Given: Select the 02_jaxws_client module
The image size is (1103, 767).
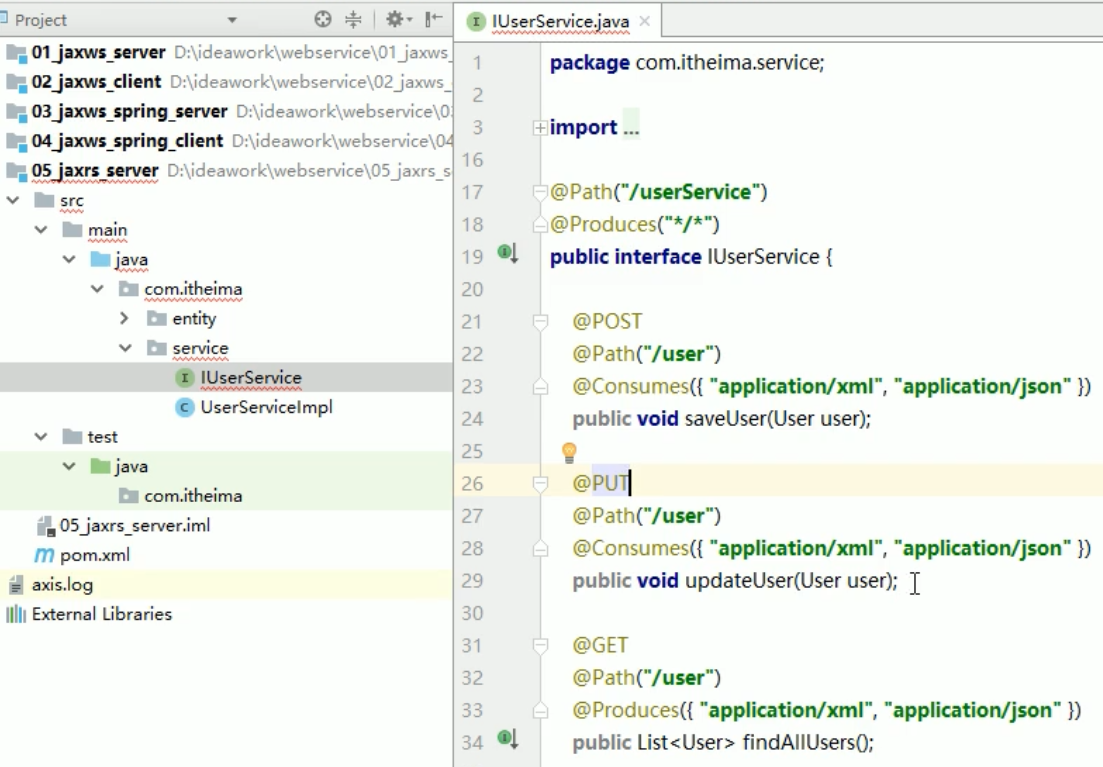Looking at the screenshot, I should [96, 82].
